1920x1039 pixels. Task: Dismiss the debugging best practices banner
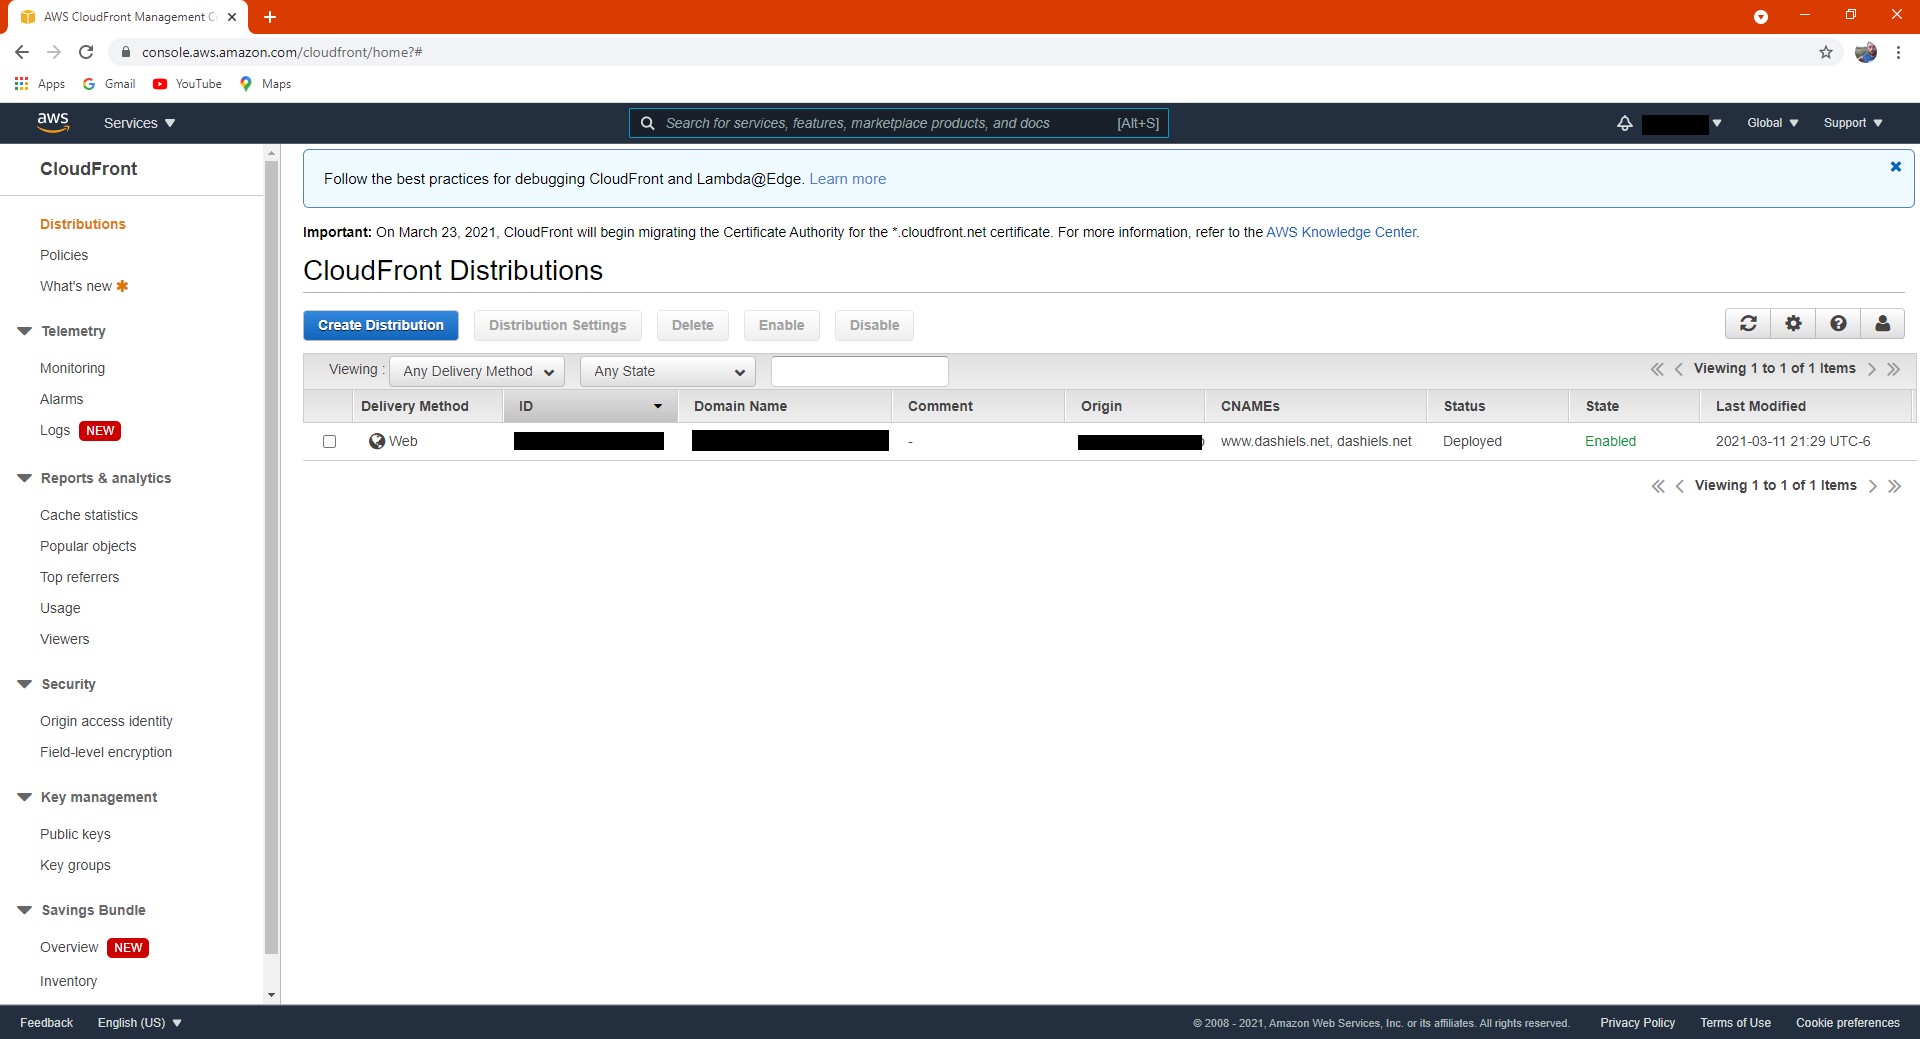(x=1895, y=167)
